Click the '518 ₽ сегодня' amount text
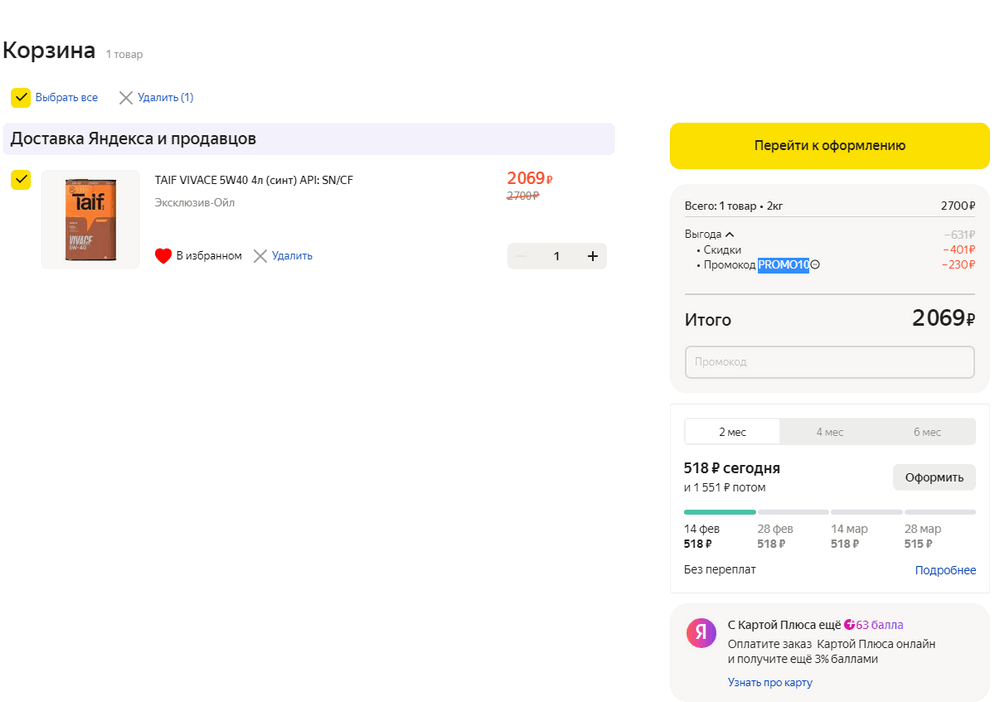The width and height of the screenshot is (1000, 702). tap(732, 468)
